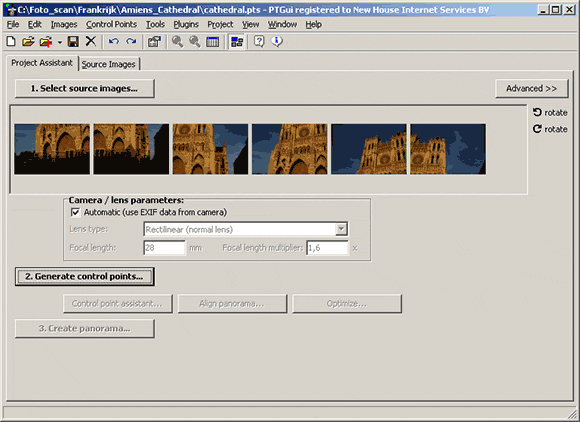Click the Undo arrow icon
This screenshot has width=580, height=422.
click(x=114, y=41)
